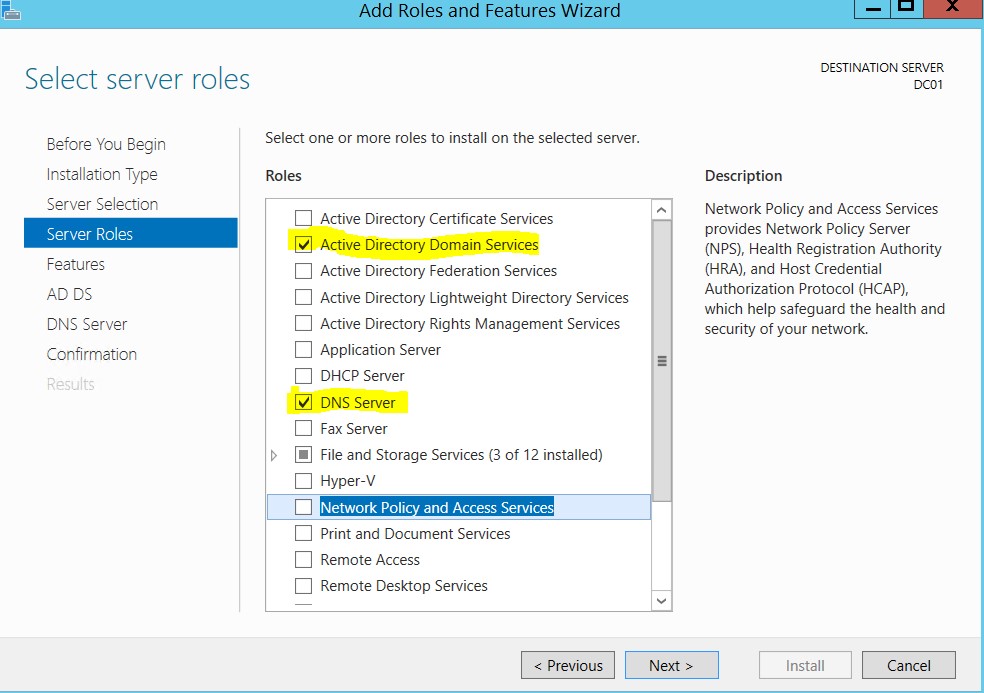The image size is (984, 693).
Task: Select the DHCP Server label text
Action: coord(362,376)
